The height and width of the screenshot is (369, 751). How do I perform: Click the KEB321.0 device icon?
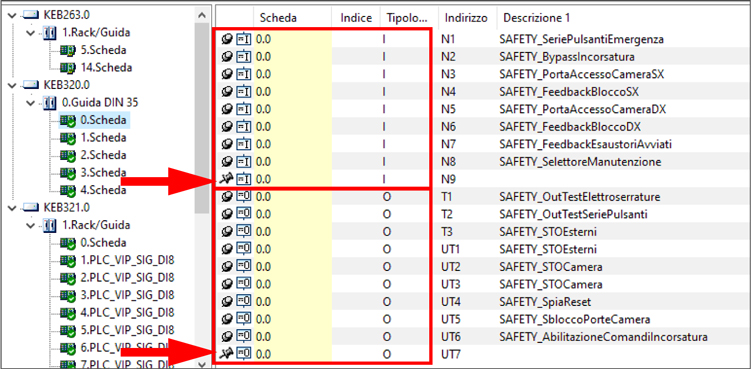31,208
